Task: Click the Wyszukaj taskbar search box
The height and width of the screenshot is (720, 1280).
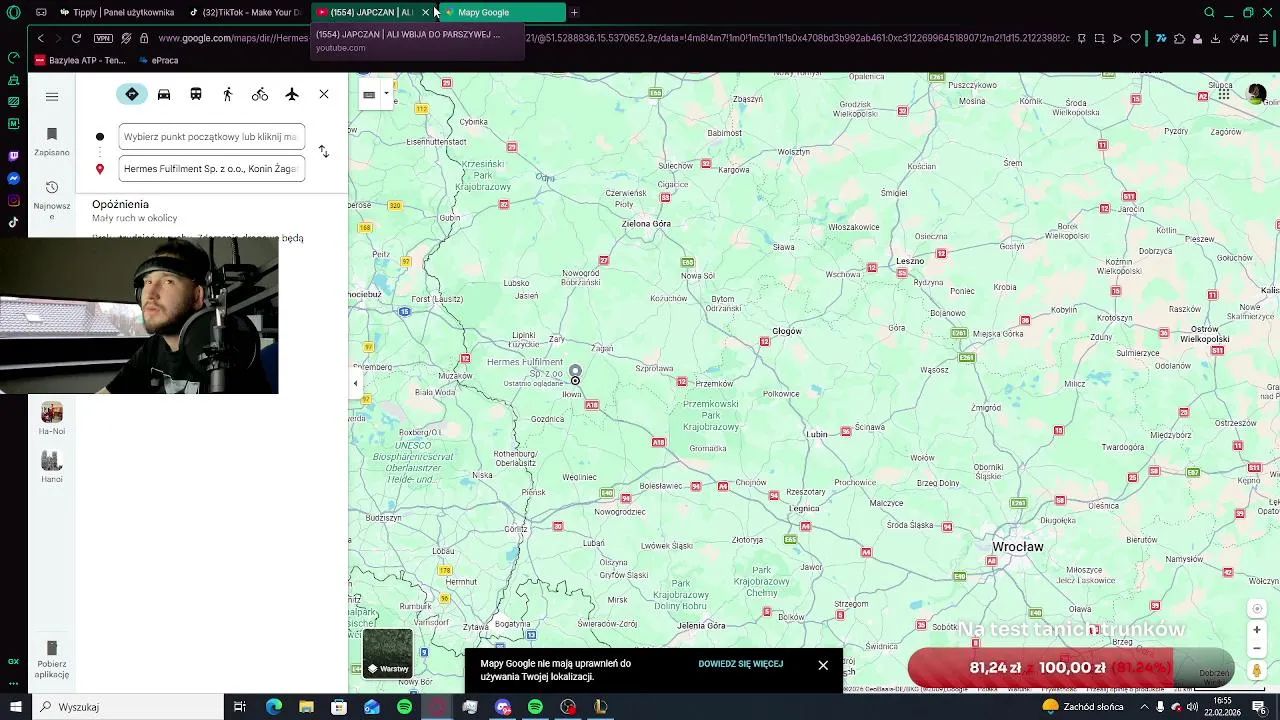Action: click(x=126, y=707)
